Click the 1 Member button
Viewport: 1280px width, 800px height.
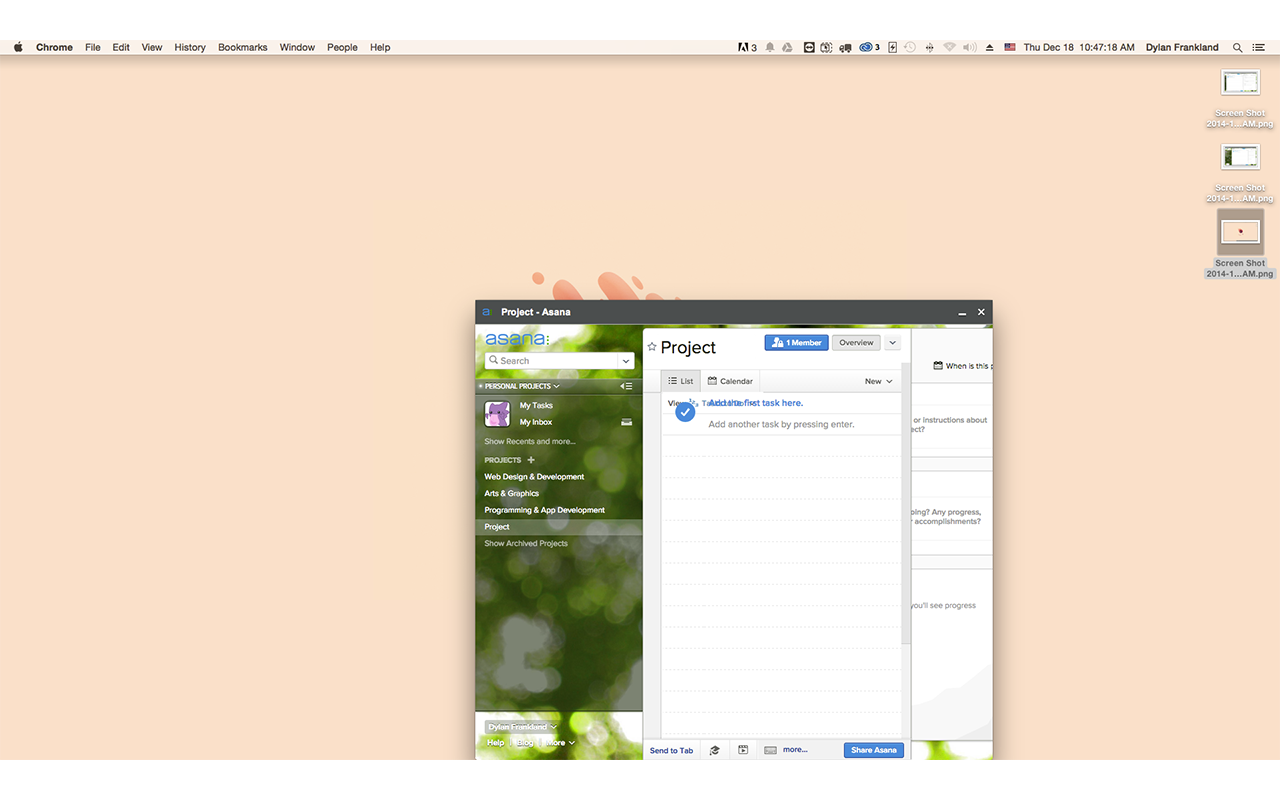click(796, 343)
